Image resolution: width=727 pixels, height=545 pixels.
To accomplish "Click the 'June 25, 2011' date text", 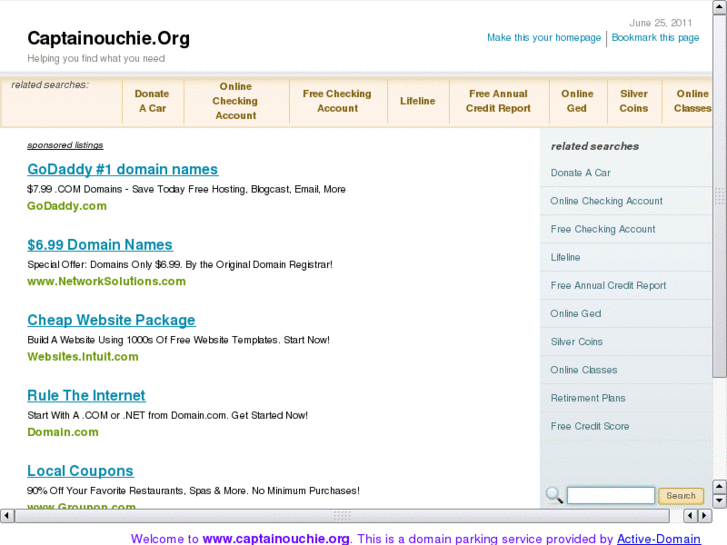I will pyautogui.click(x=660, y=23).
